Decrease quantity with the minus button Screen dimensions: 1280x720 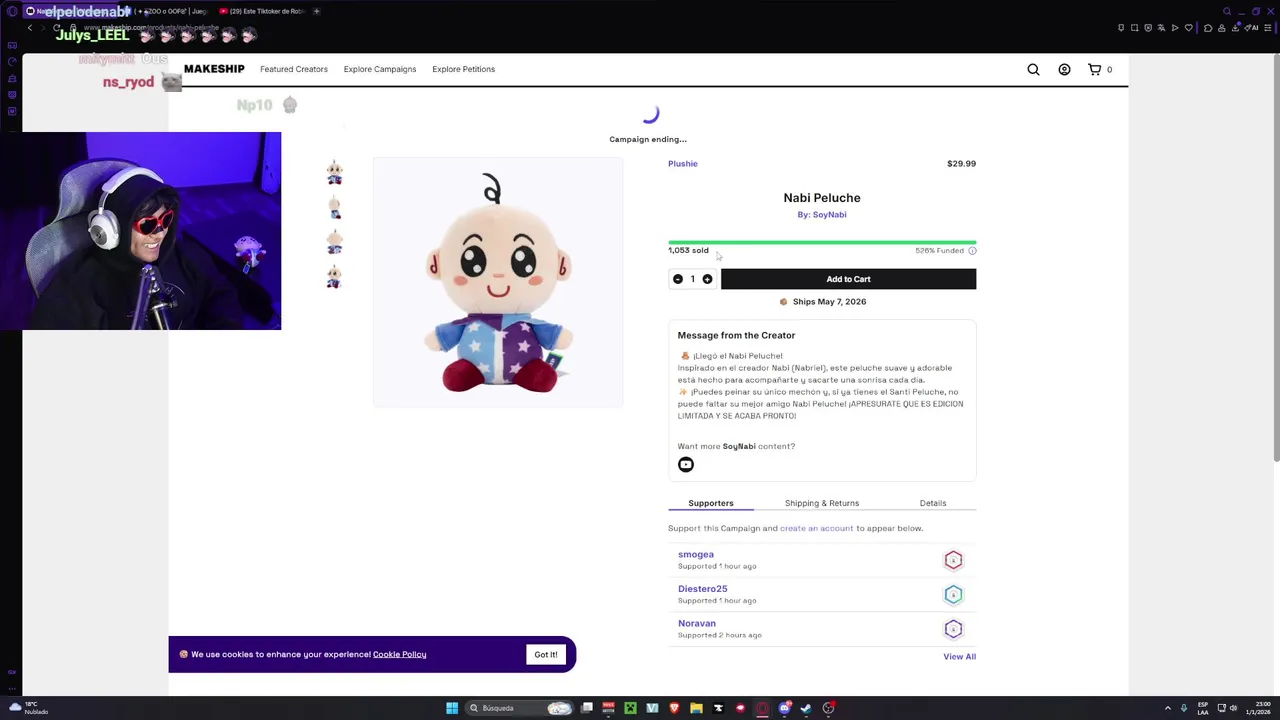tap(678, 279)
